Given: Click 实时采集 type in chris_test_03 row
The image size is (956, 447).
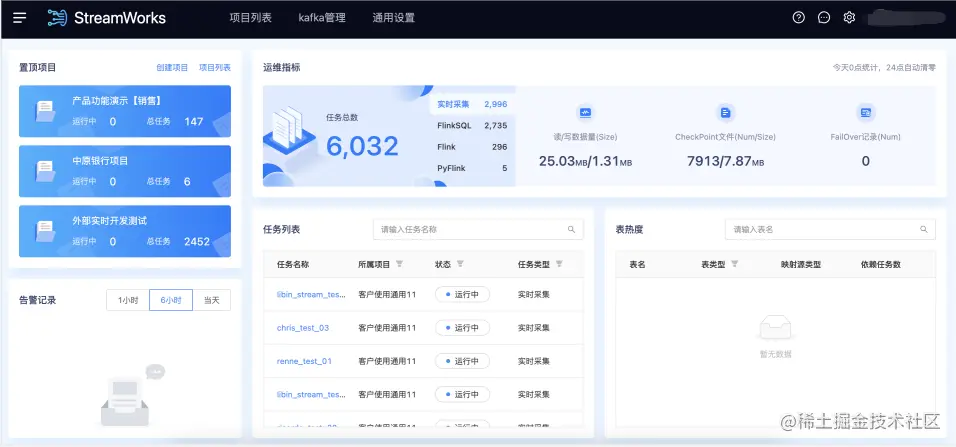Looking at the screenshot, I should (x=533, y=328).
